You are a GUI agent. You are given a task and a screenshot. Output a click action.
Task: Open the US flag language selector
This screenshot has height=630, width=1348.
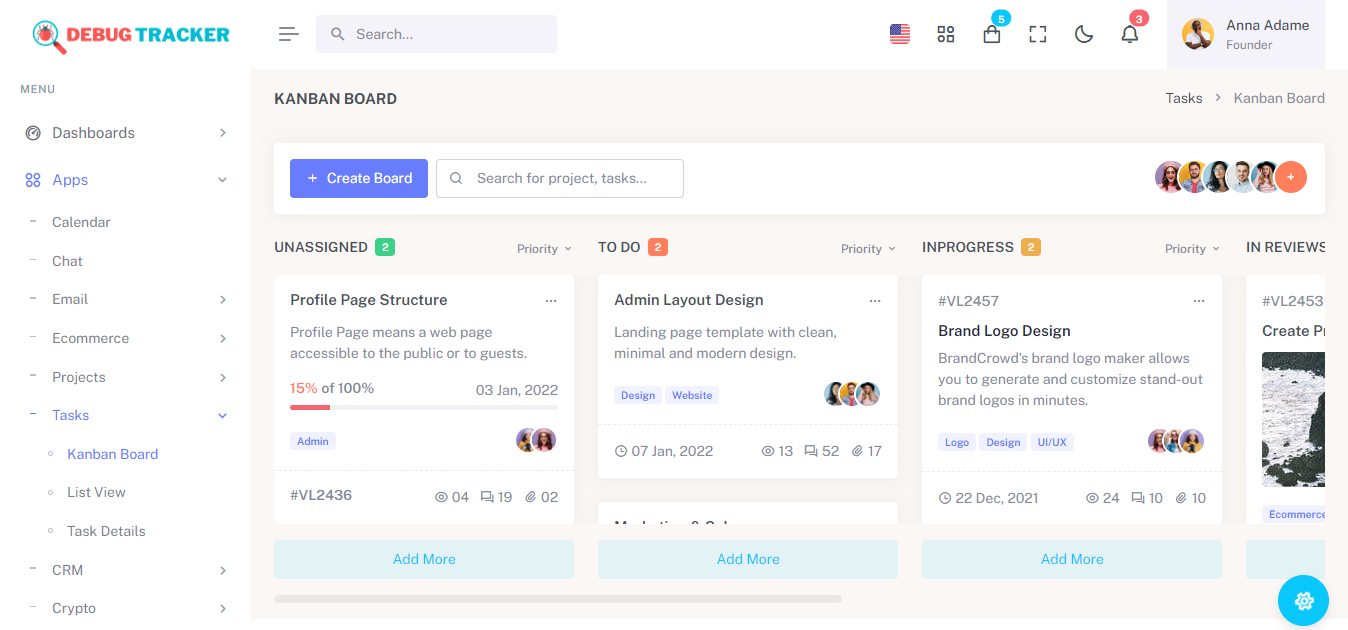click(x=900, y=34)
